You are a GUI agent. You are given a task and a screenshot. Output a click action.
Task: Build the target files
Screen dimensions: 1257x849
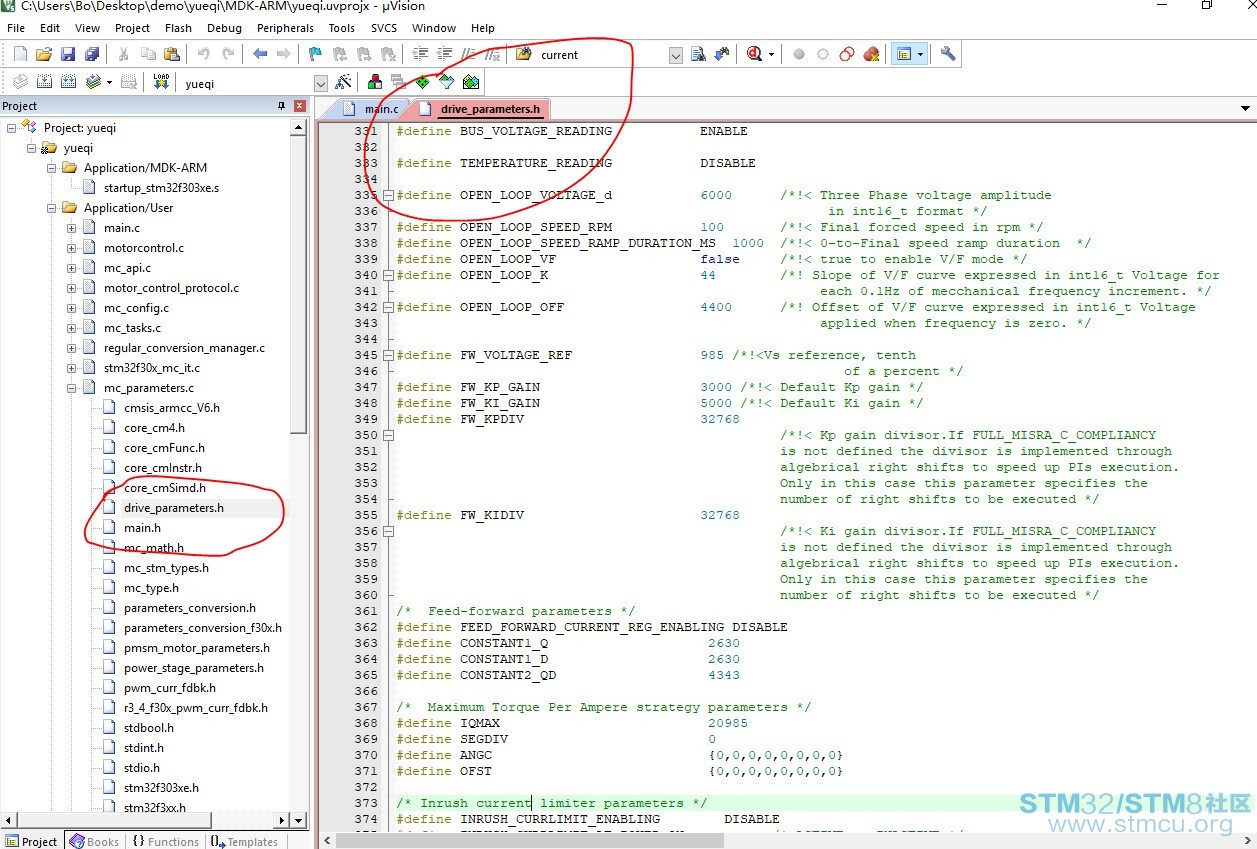44,82
